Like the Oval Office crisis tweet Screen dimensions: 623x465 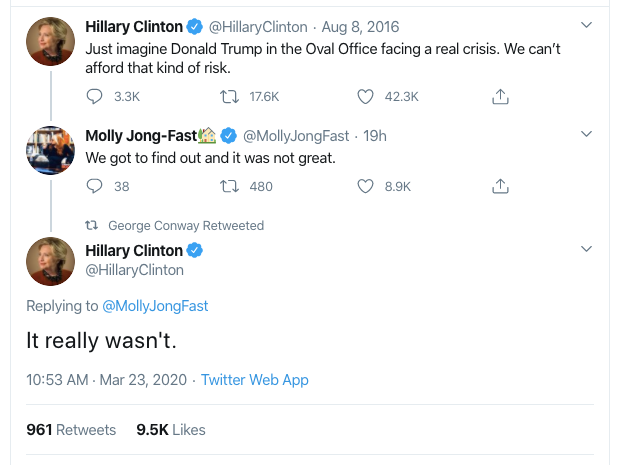point(366,97)
